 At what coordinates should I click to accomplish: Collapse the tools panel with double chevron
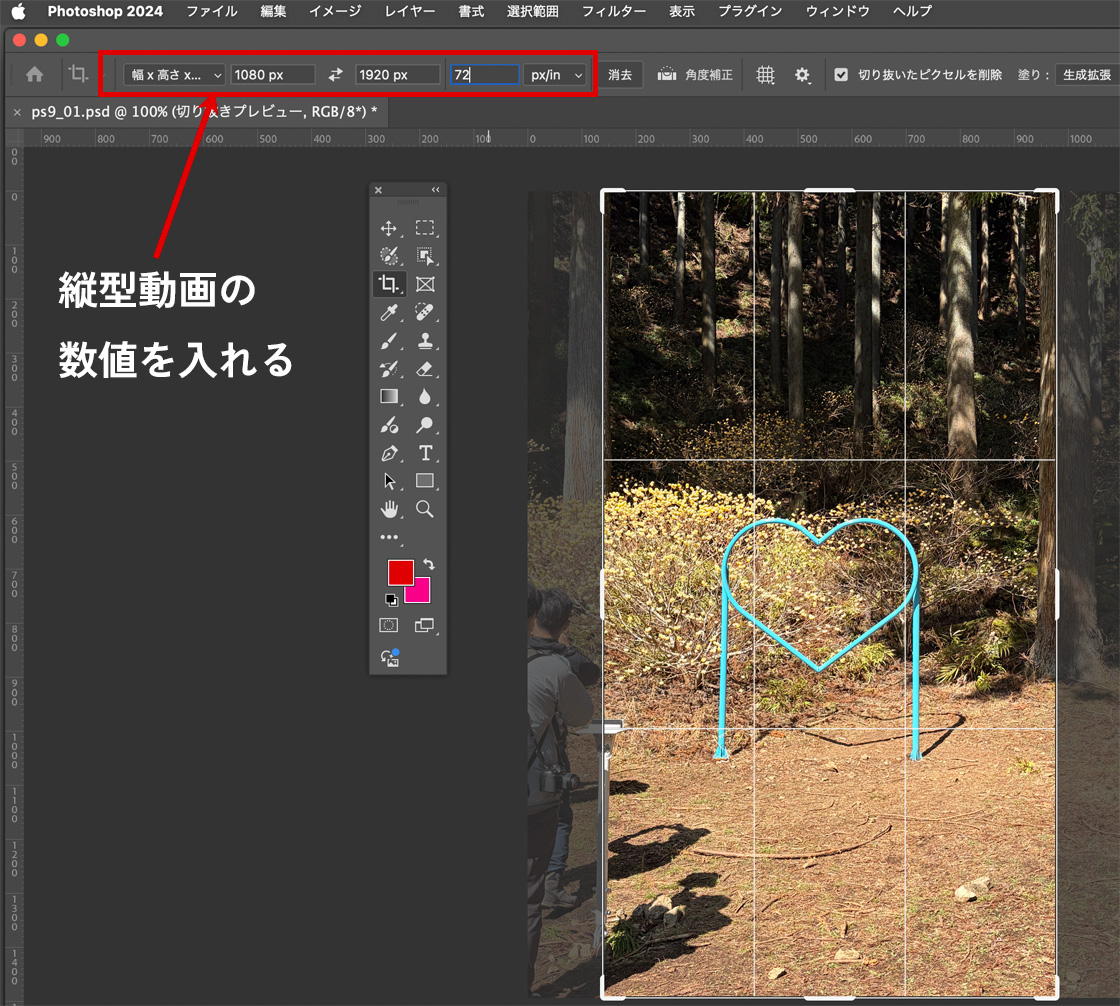click(435, 190)
